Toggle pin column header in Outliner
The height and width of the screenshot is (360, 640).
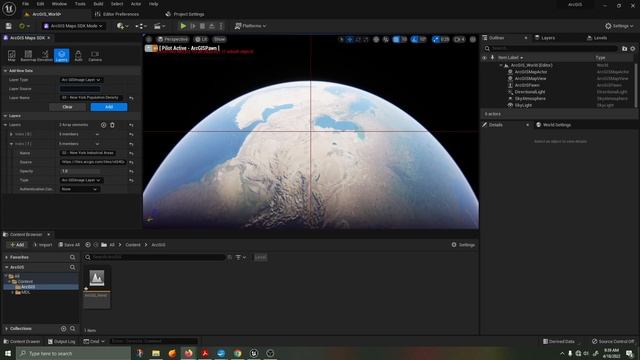[x=492, y=58]
